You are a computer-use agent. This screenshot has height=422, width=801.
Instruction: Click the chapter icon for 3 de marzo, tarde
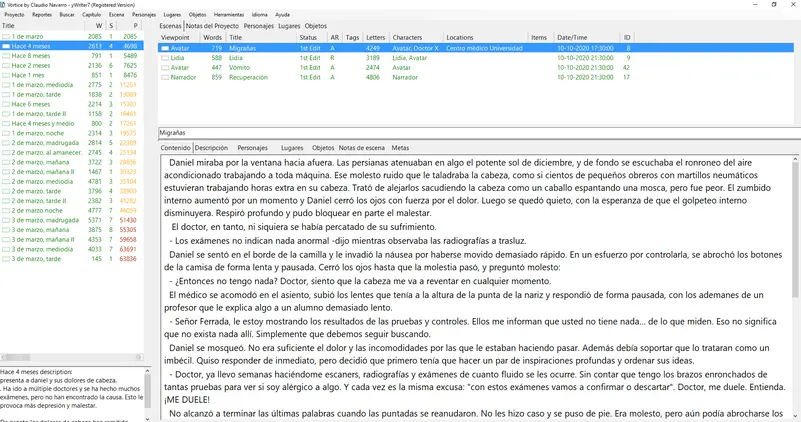[x=6, y=260]
